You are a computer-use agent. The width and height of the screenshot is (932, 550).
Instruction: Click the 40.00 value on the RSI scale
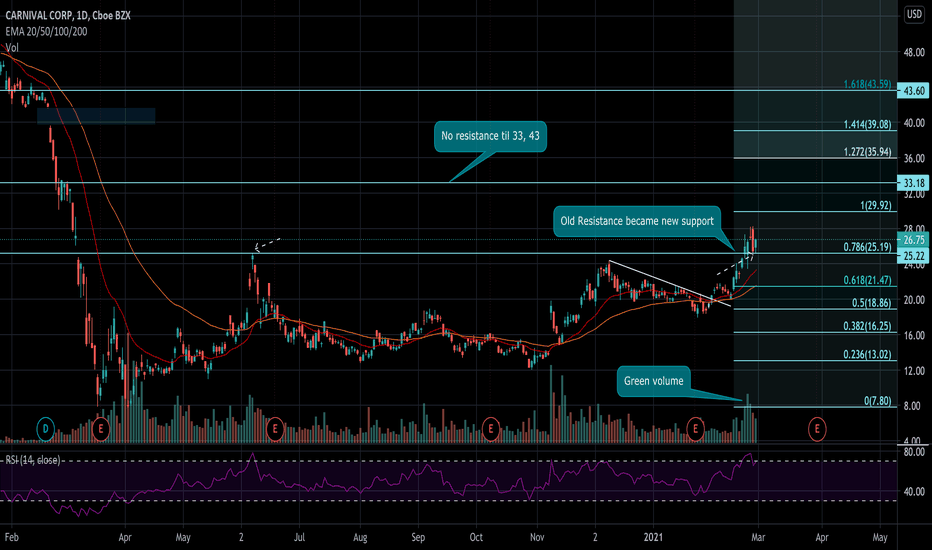(x=914, y=492)
